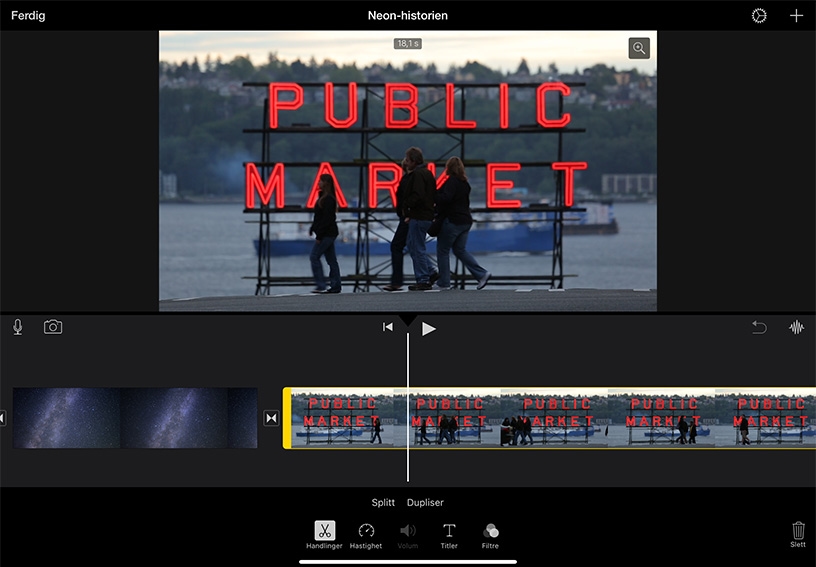Open the Volum controls
Screen dimensions: 816x567
pyautogui.click(x=407, y=536)
